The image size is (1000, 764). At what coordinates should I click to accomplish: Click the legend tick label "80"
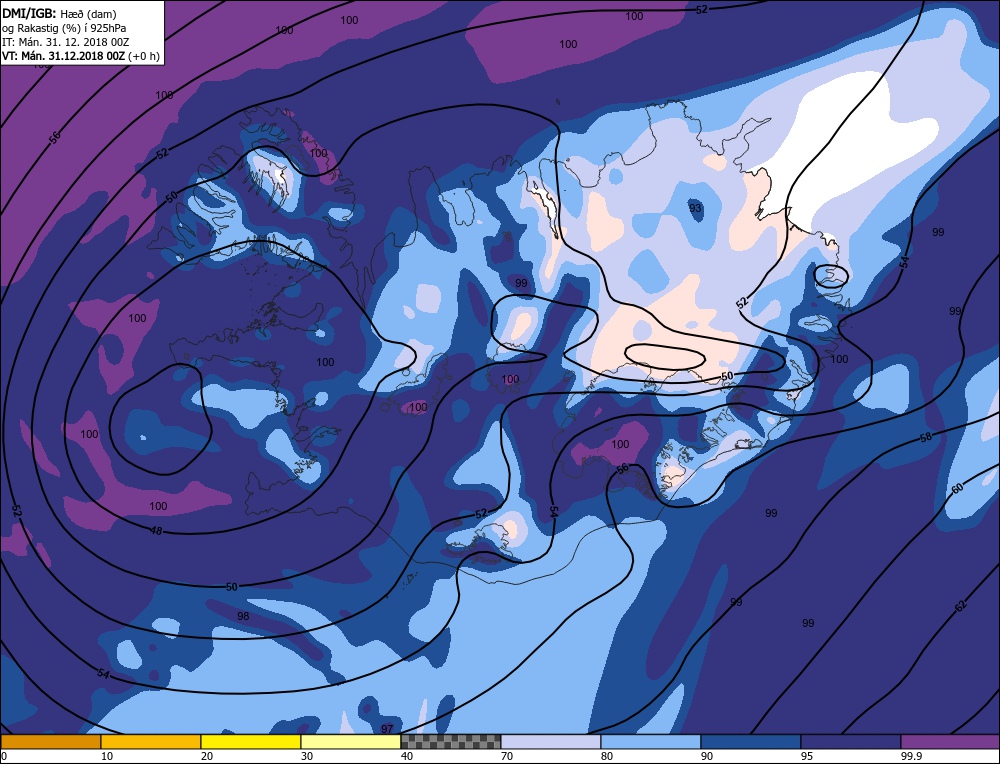tap(607, 756)
